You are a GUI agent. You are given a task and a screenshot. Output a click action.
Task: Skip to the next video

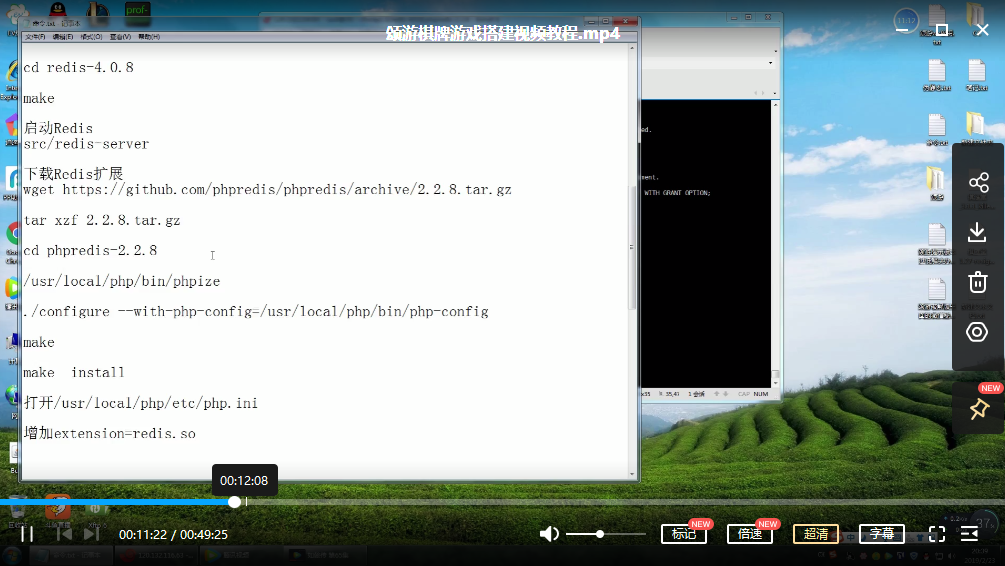click(92, 534)
